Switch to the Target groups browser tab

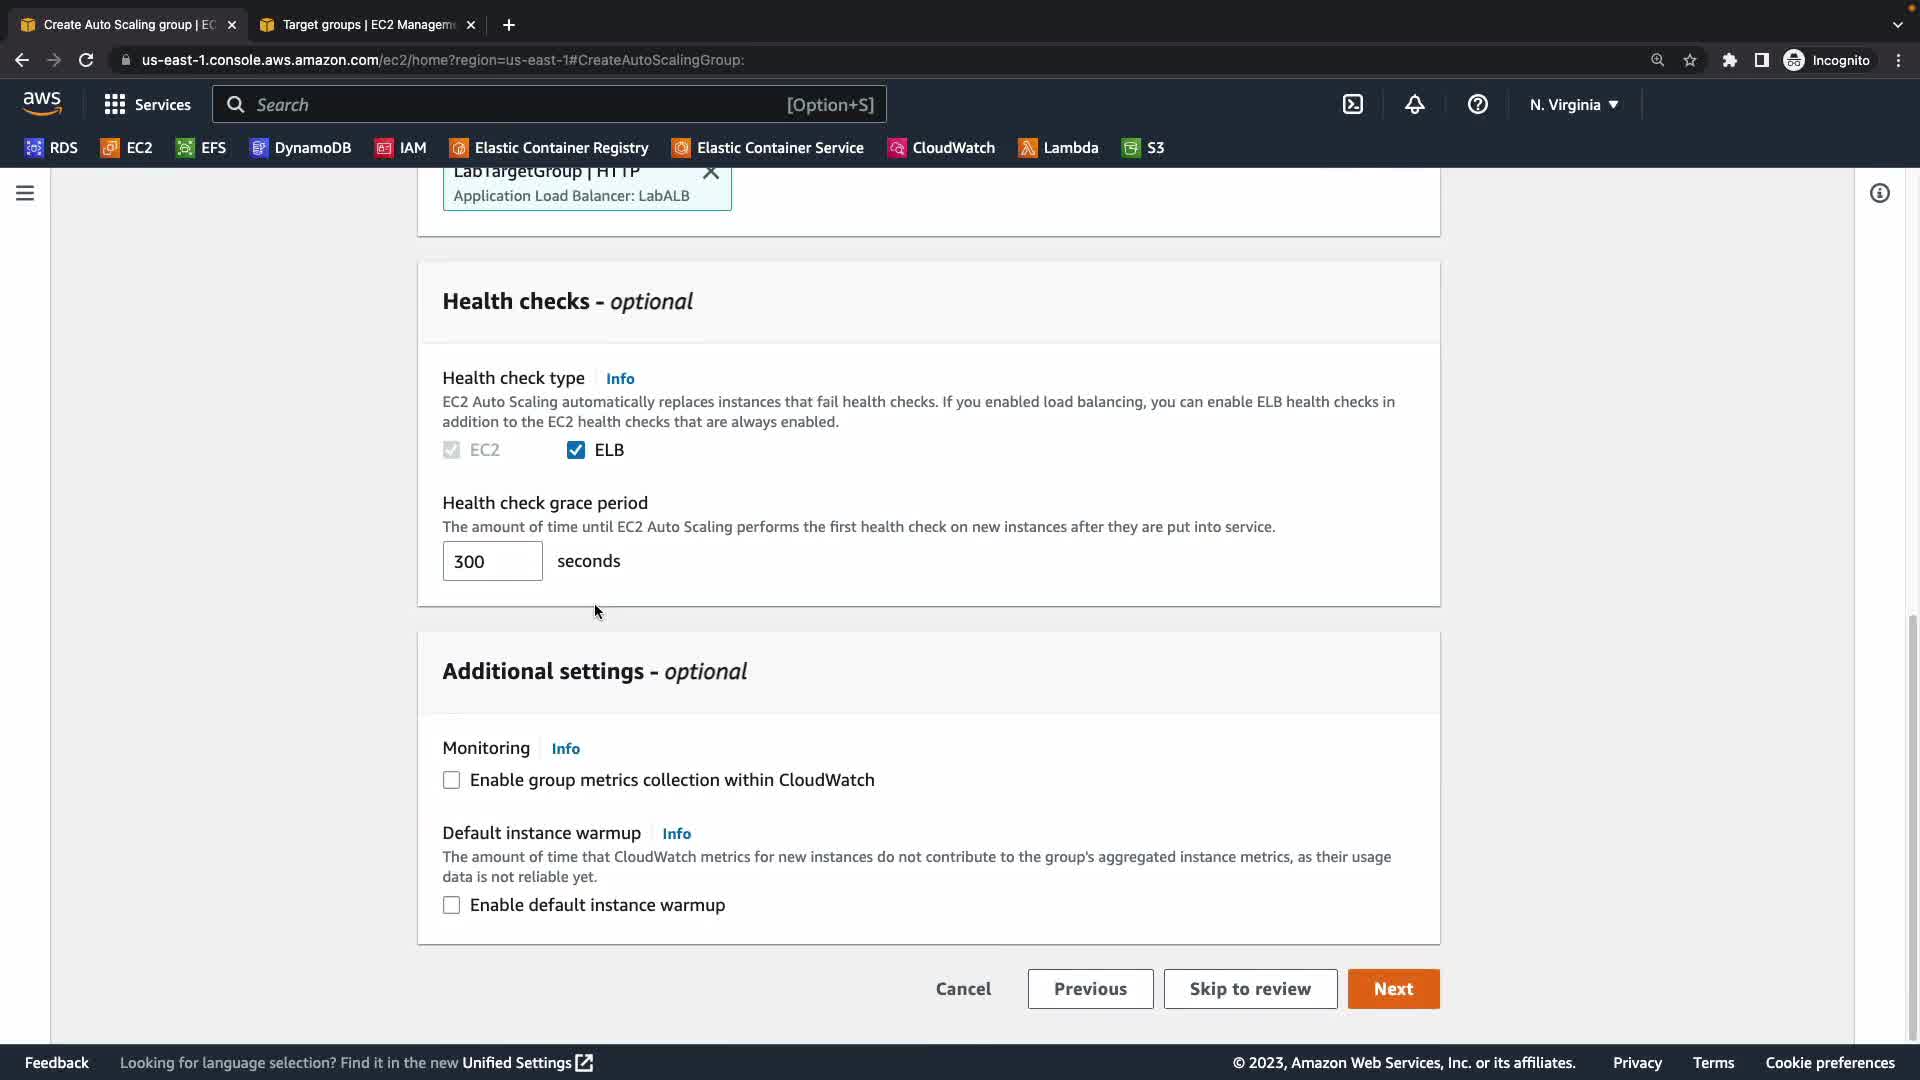point(367,24)
